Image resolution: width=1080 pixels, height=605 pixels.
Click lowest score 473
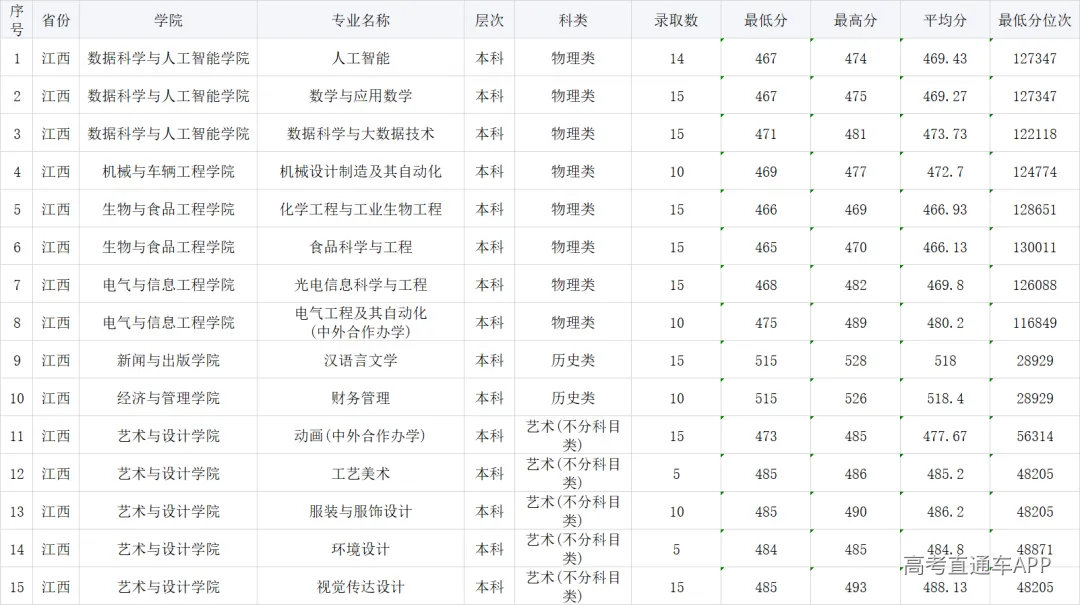tap(766, 436)
